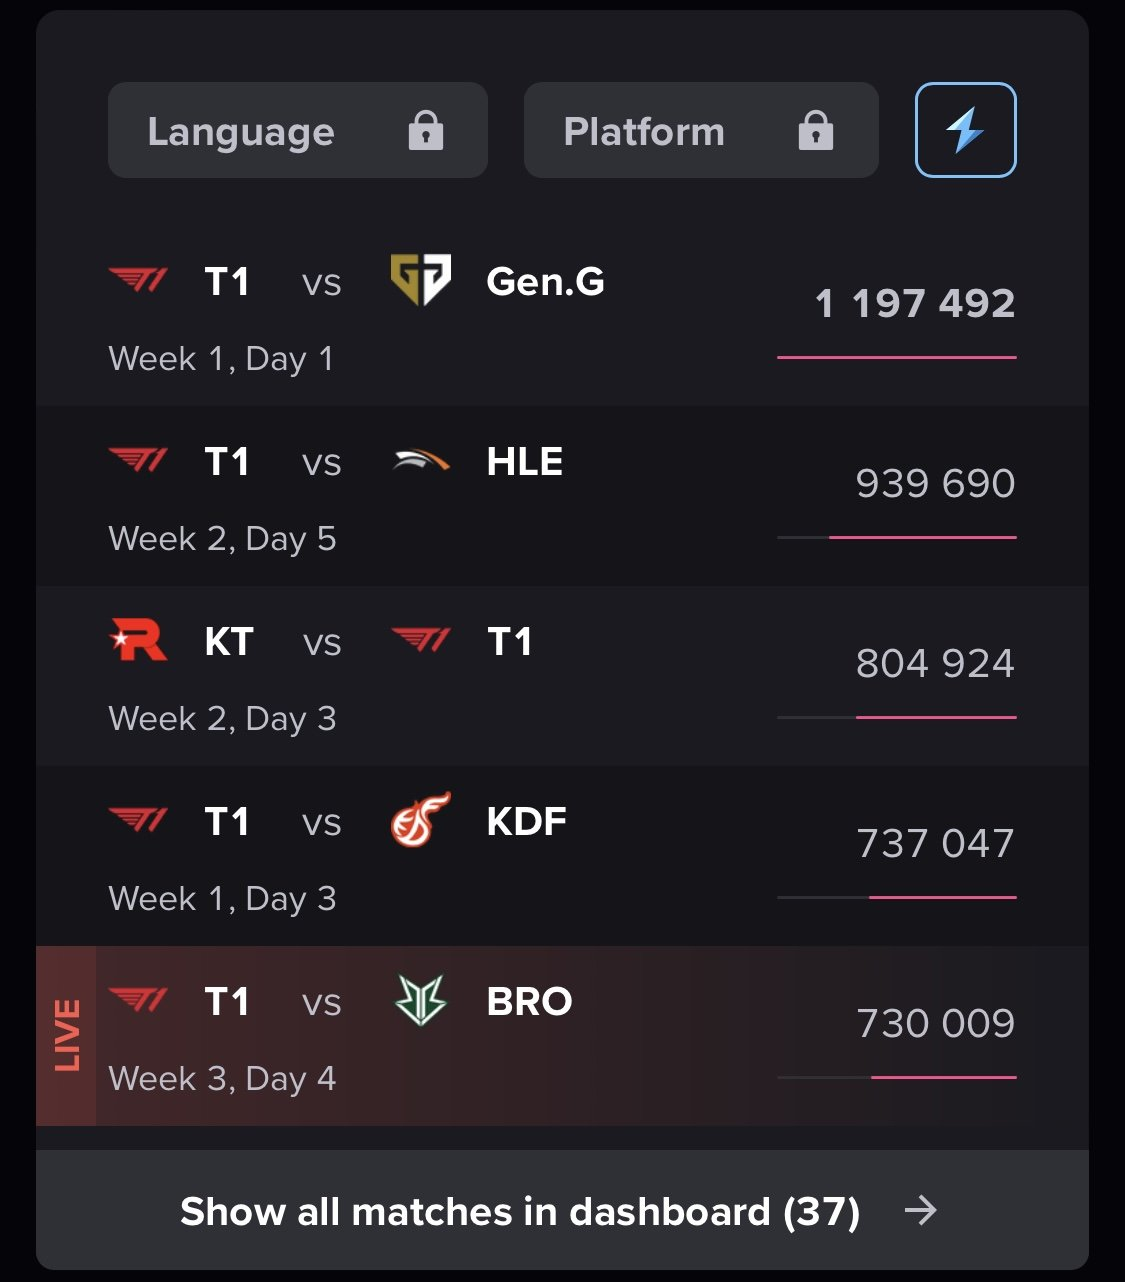The image size is (1125, 1282).
Task: Click the lock icon on Platform
Action: (x=815, y=131)
